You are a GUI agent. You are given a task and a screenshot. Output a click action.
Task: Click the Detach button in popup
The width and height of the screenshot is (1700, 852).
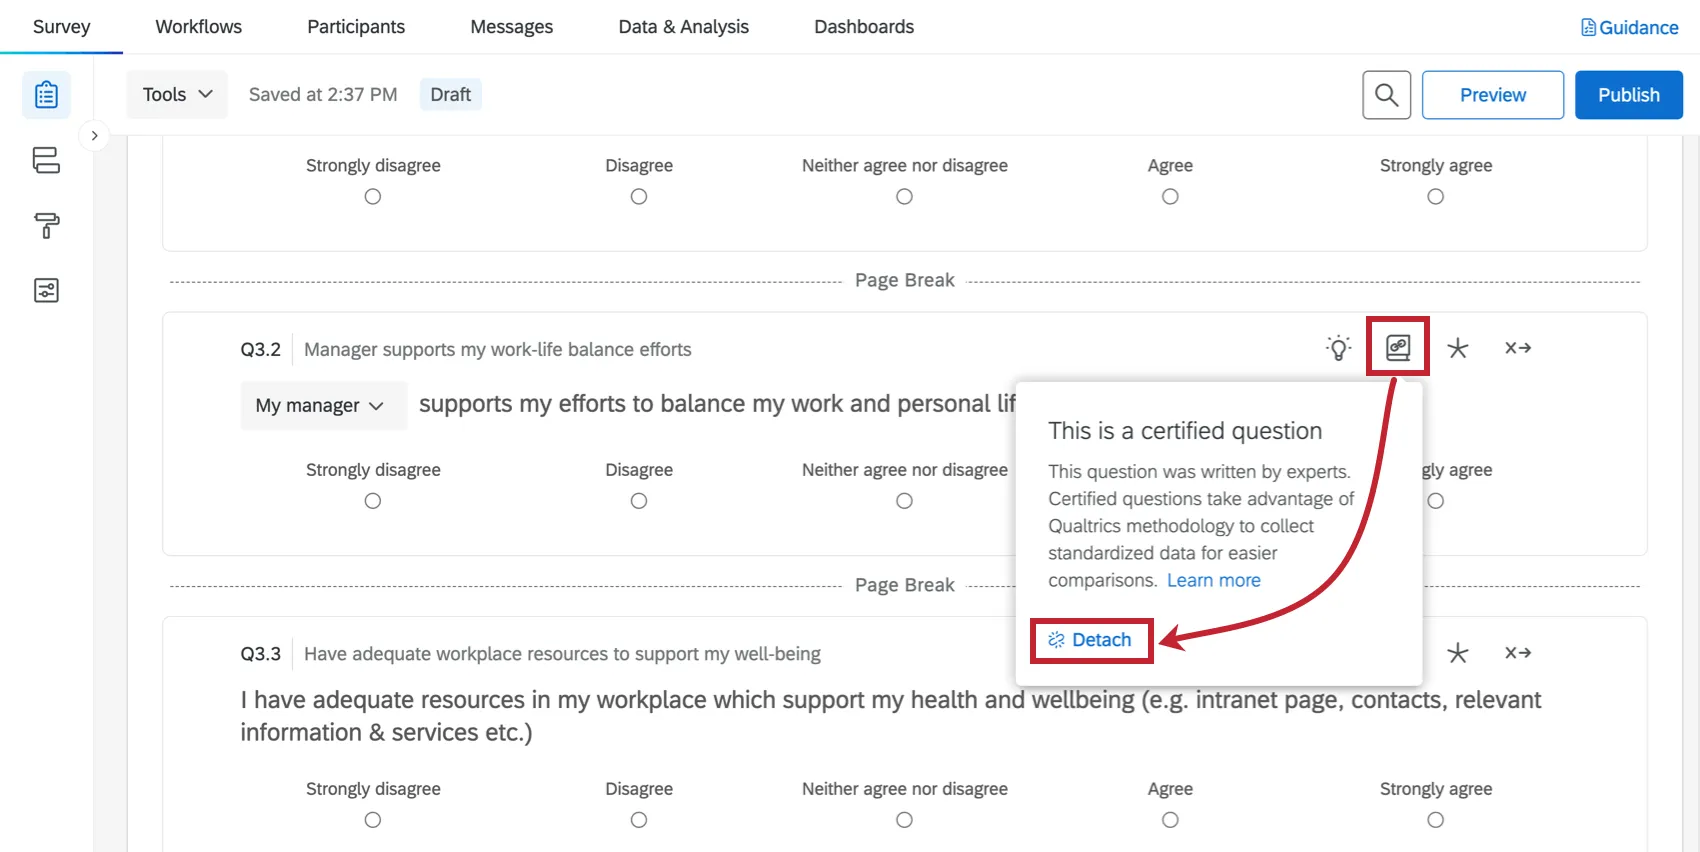(1091, 640)
